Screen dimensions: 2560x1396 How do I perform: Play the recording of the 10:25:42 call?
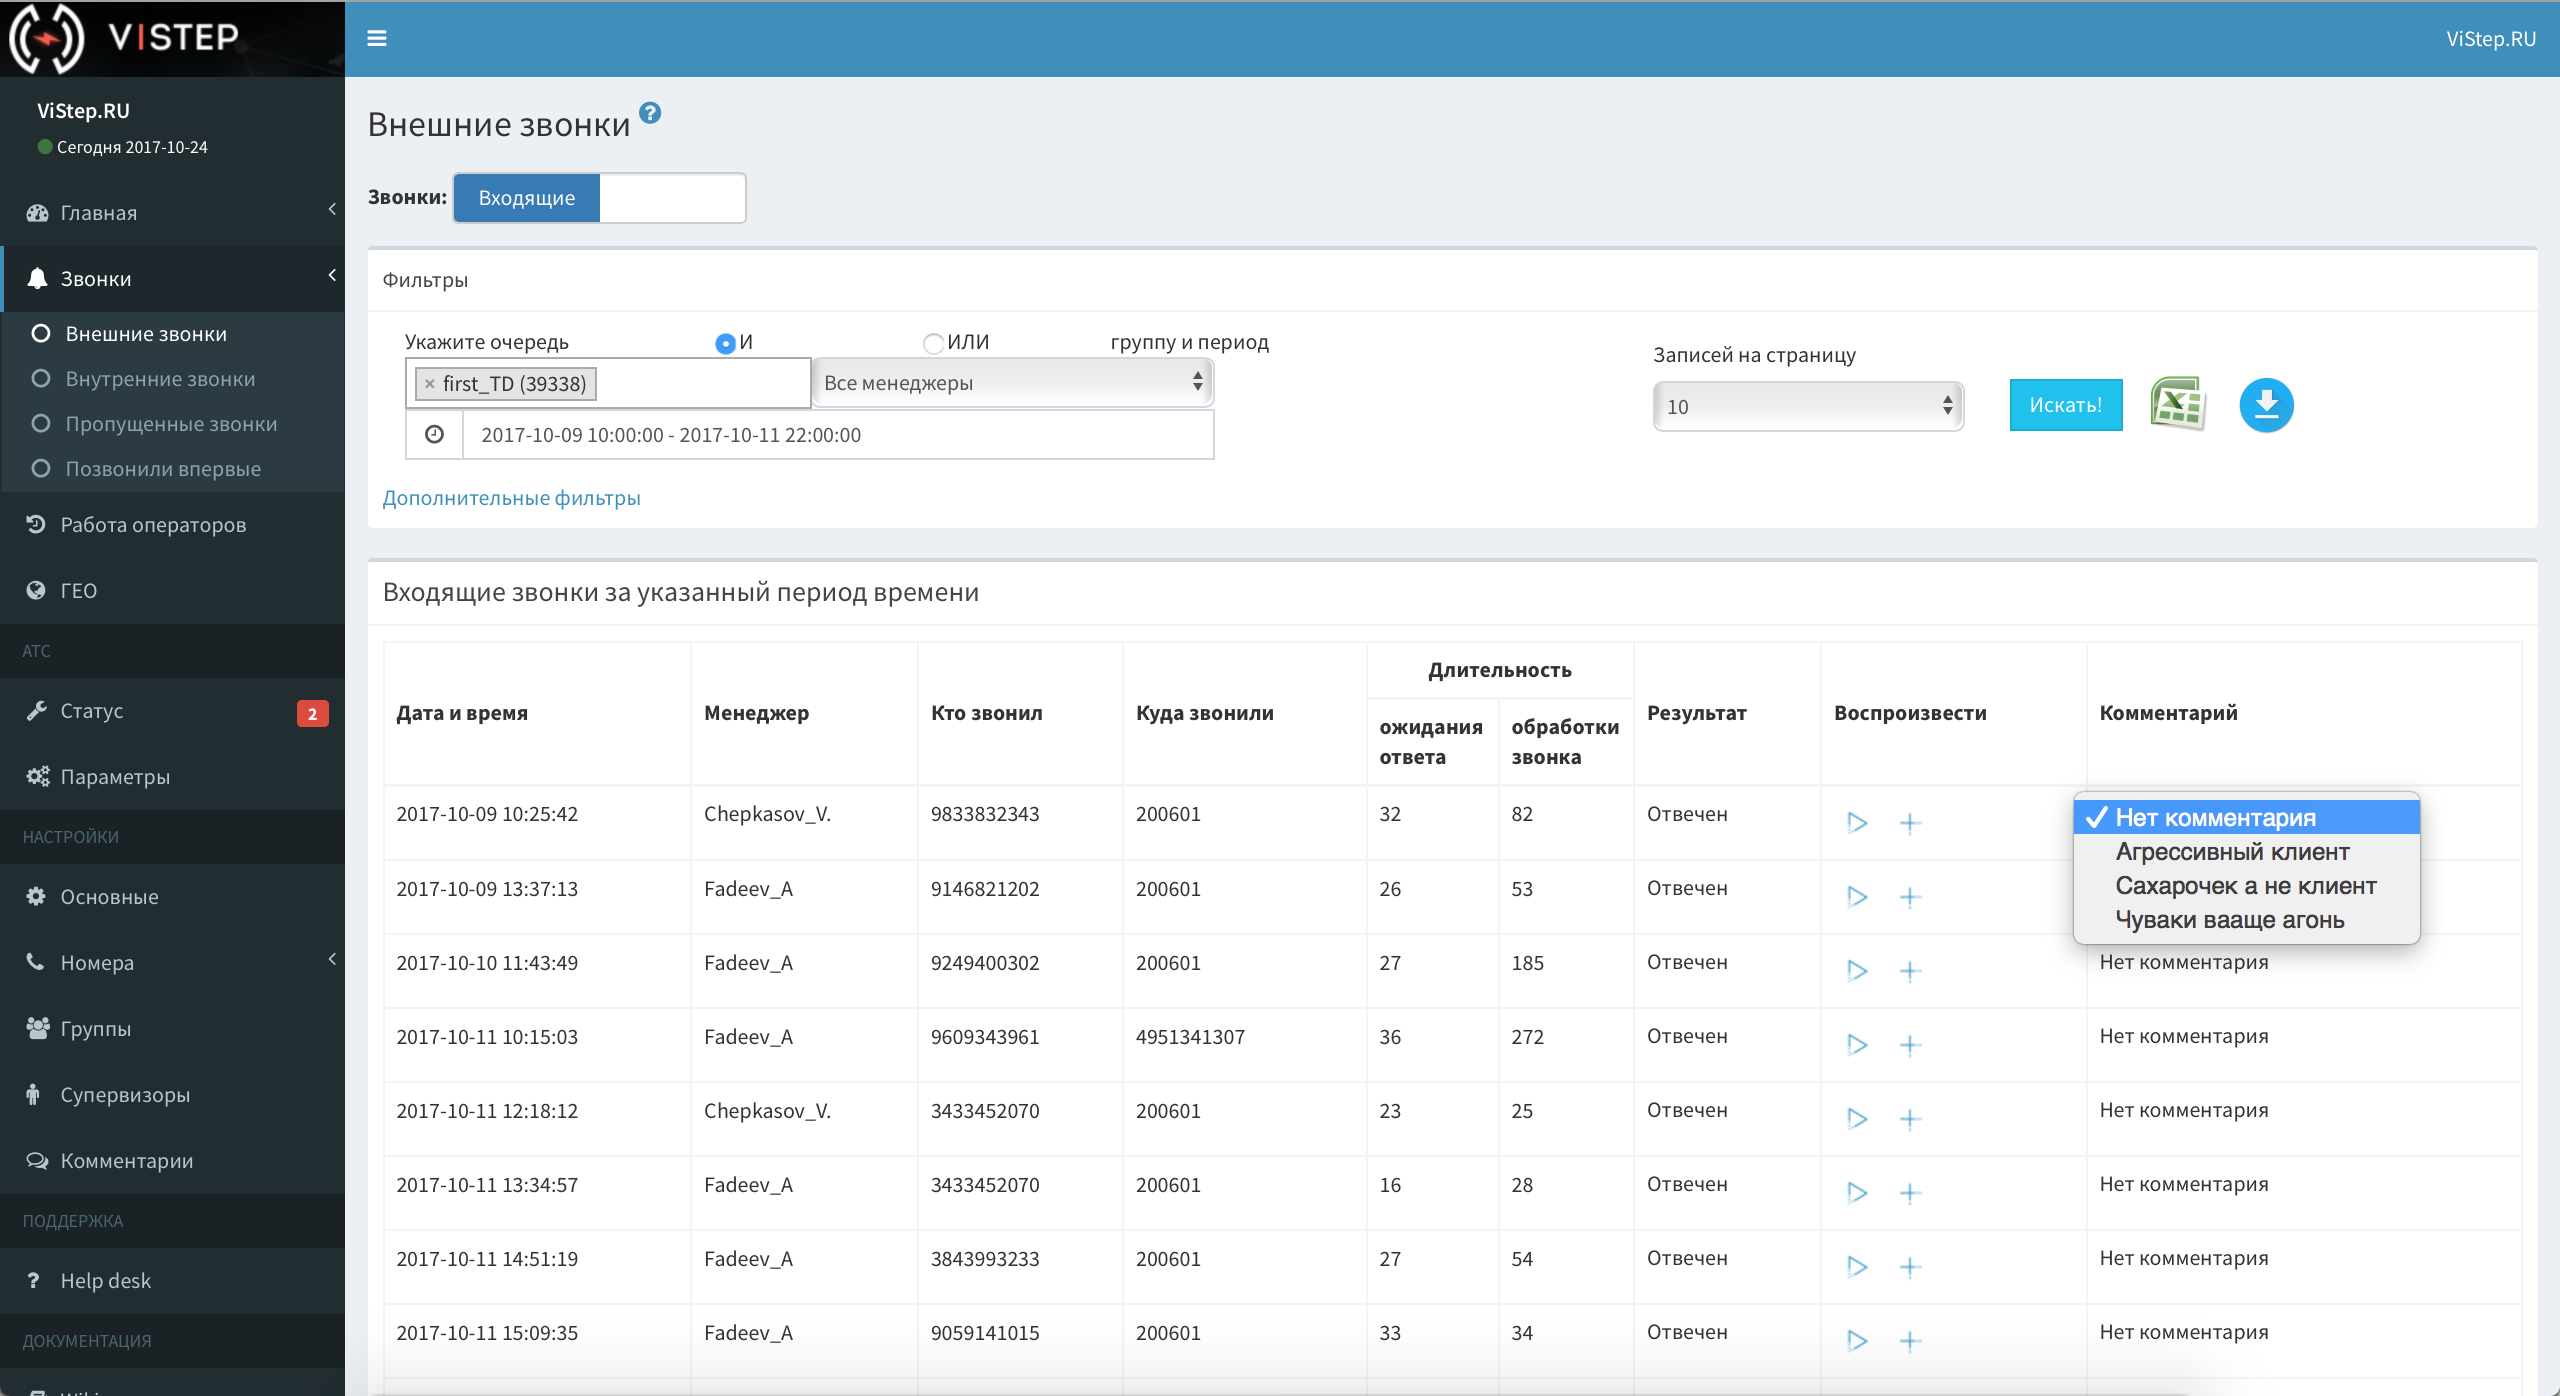pyautogui.click(x=1856, y=822)
